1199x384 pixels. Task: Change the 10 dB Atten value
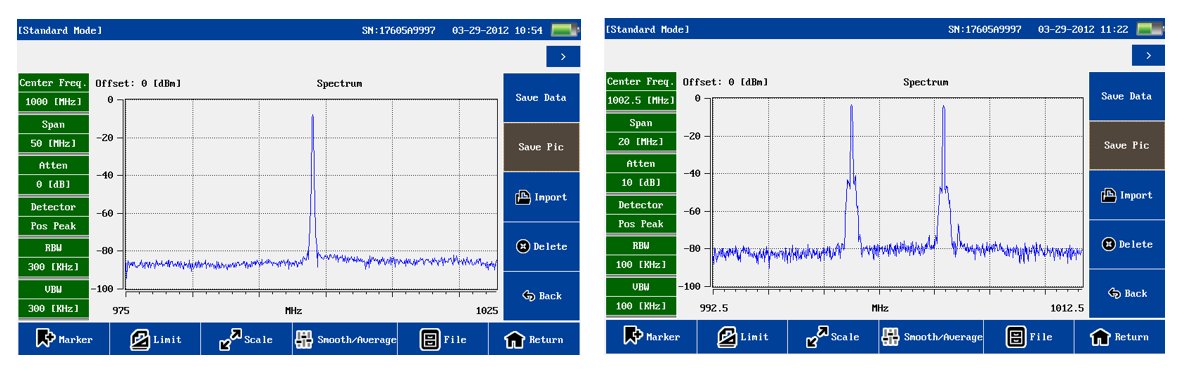(641, 183)
